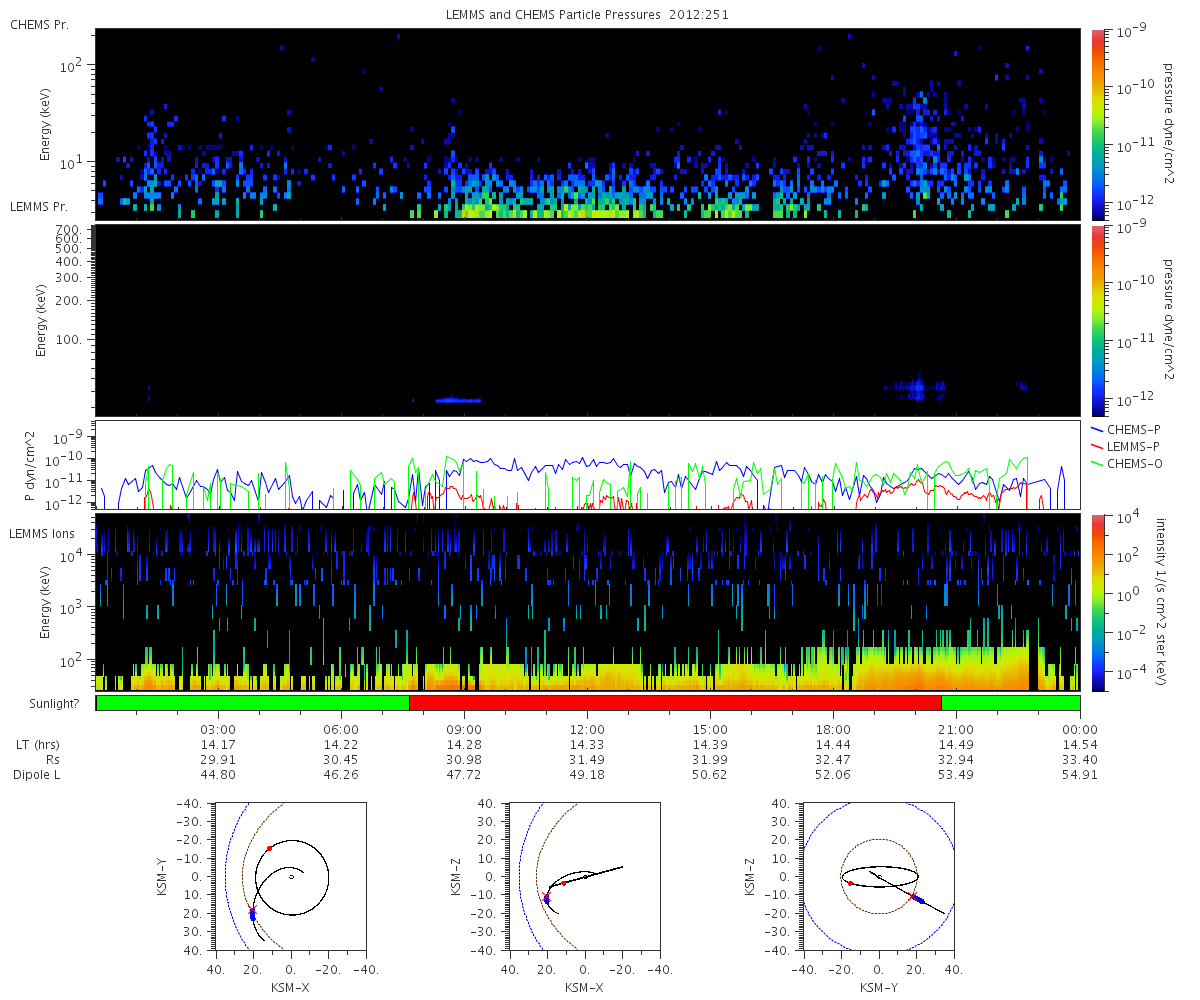Click the 12:00 time axis label
The width and height of the screenshot is (1200, 1000).
587,729
